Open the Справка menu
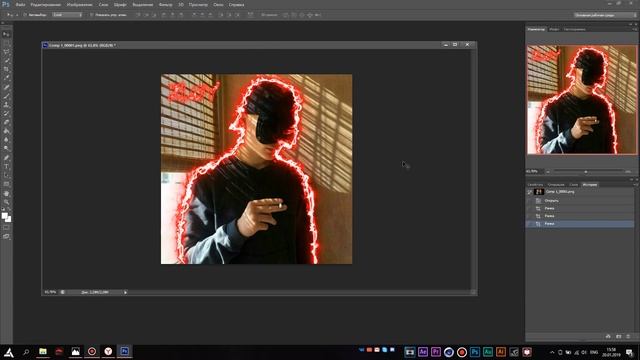Image resolution: width=640 pixels, height=360 pixels. [x=236, y=4]
